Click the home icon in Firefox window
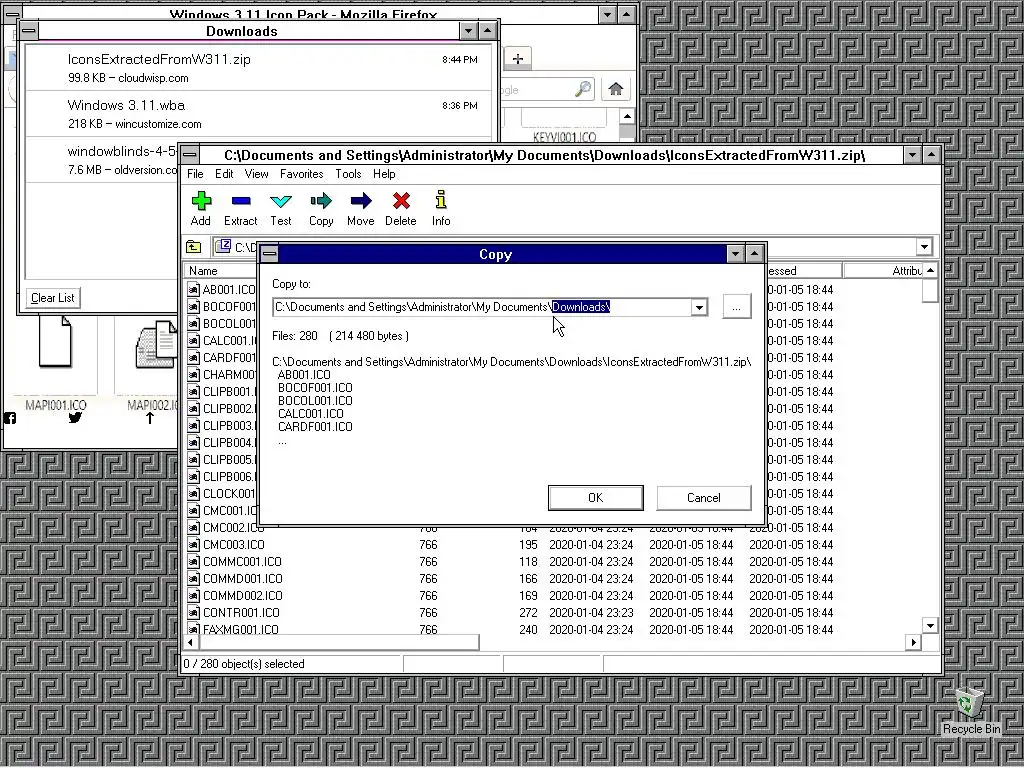Viewport: 1024px width, 768px height. 616,89
